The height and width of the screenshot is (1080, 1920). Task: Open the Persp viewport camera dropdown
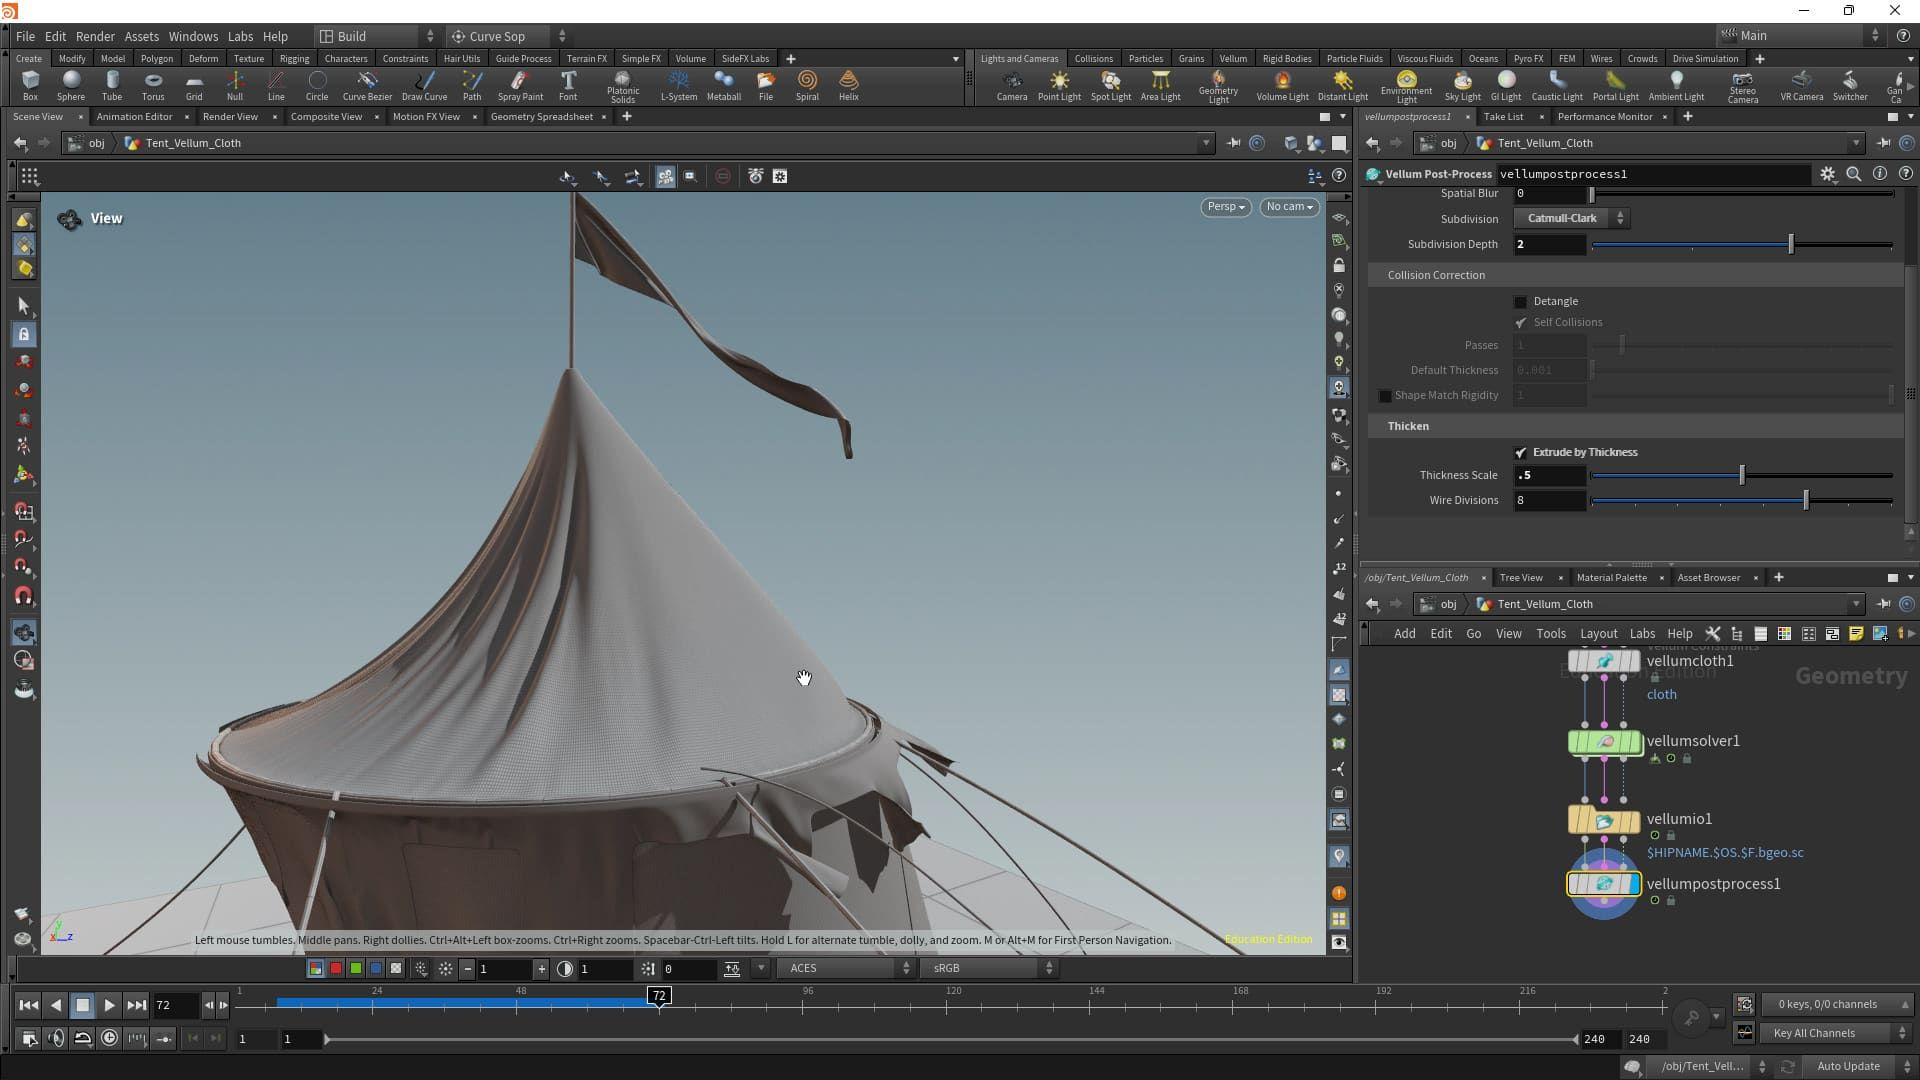pyautogui.click(x=1224, y=206)
